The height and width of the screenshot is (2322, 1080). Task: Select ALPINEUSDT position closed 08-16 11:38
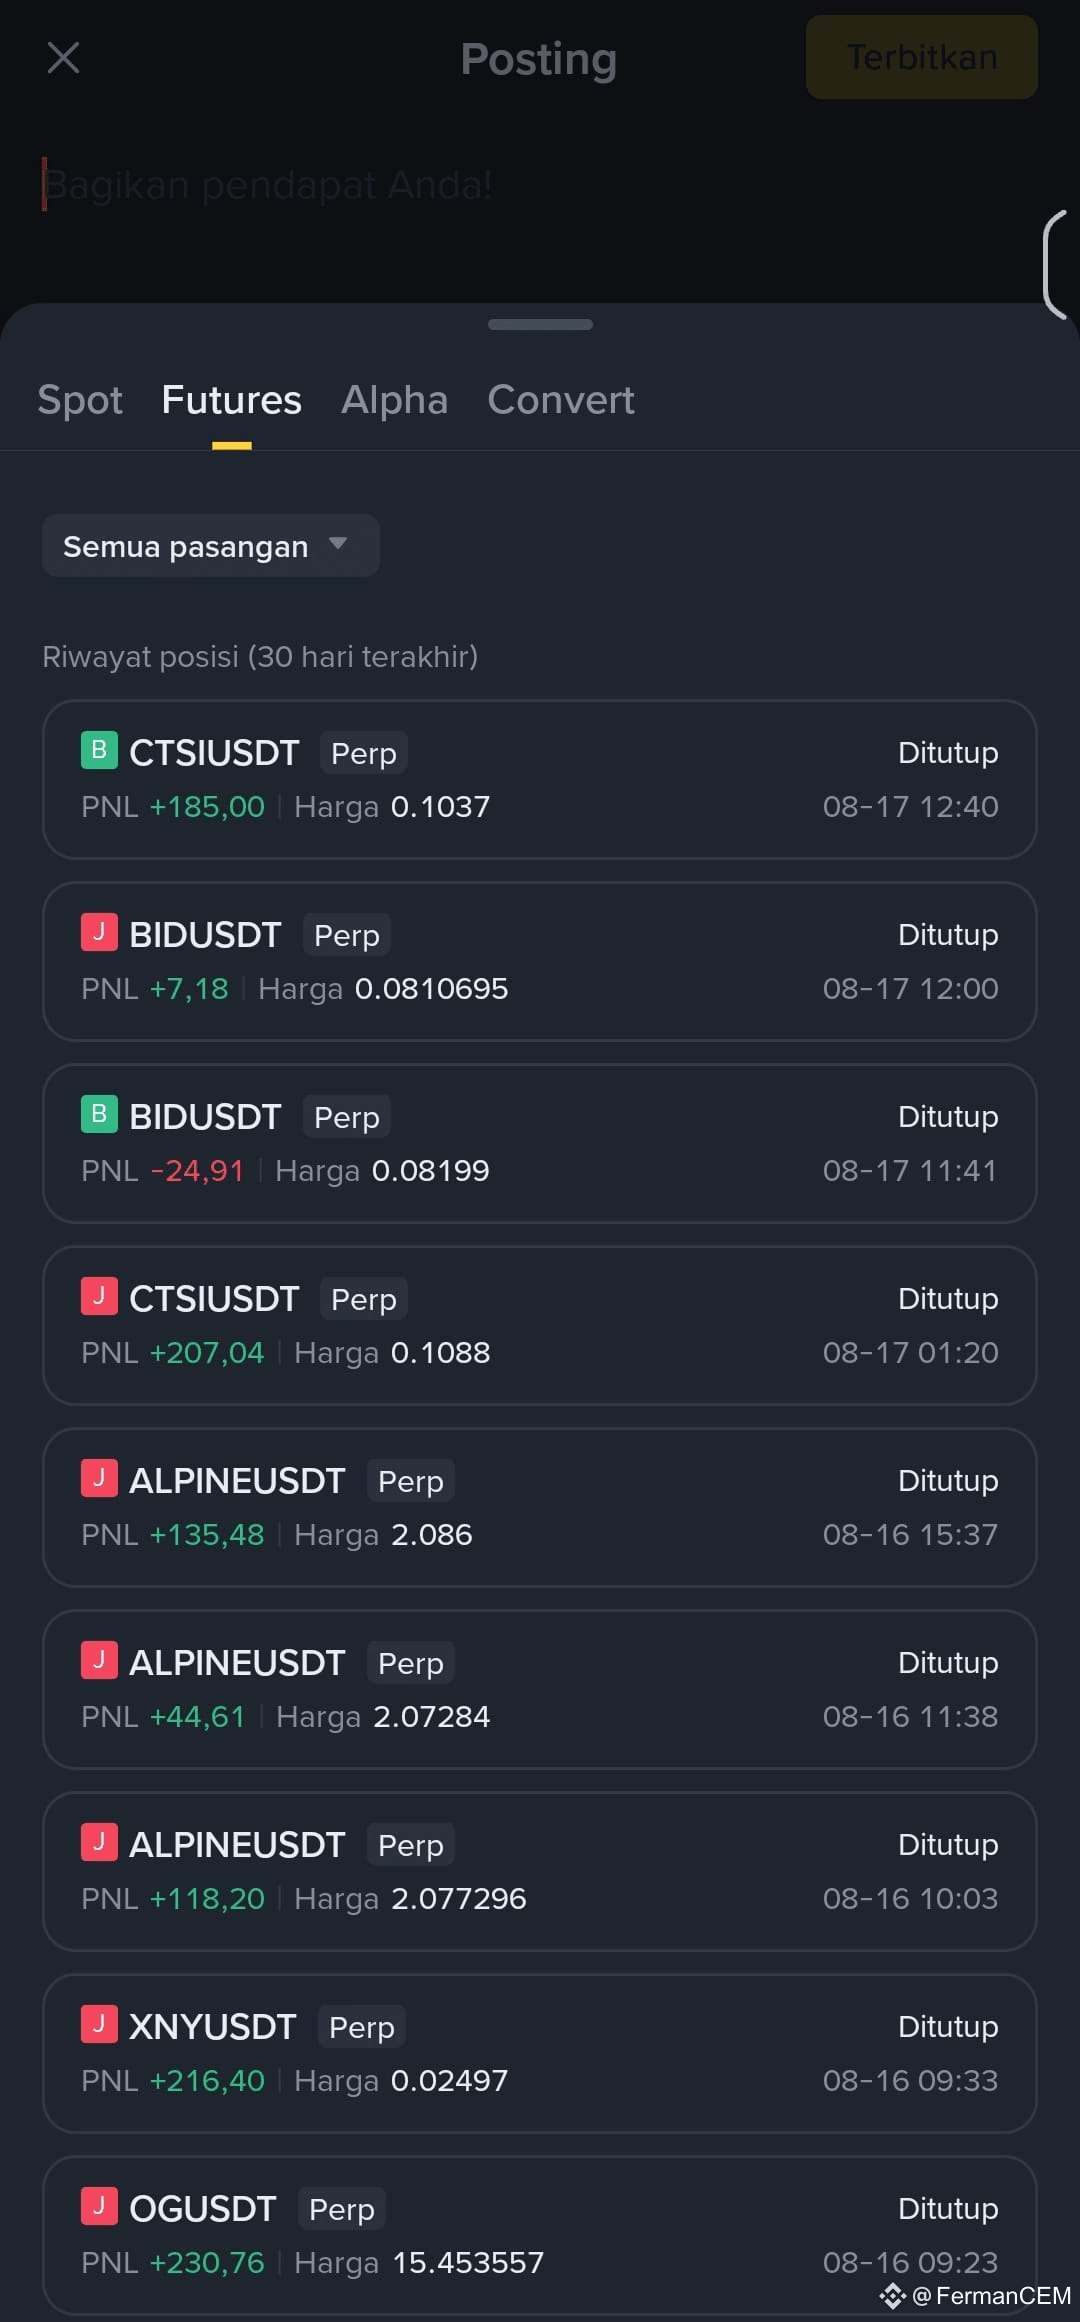pyautogui.click(x=540, y=1689)
